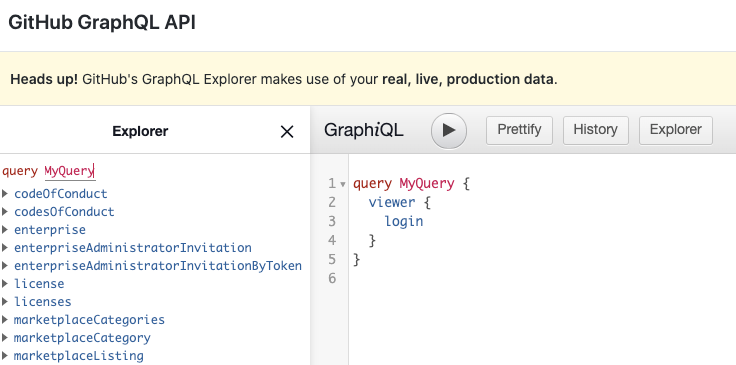
Task: Collapse the query fold arrow at line 1
Action: coord(343,184)
